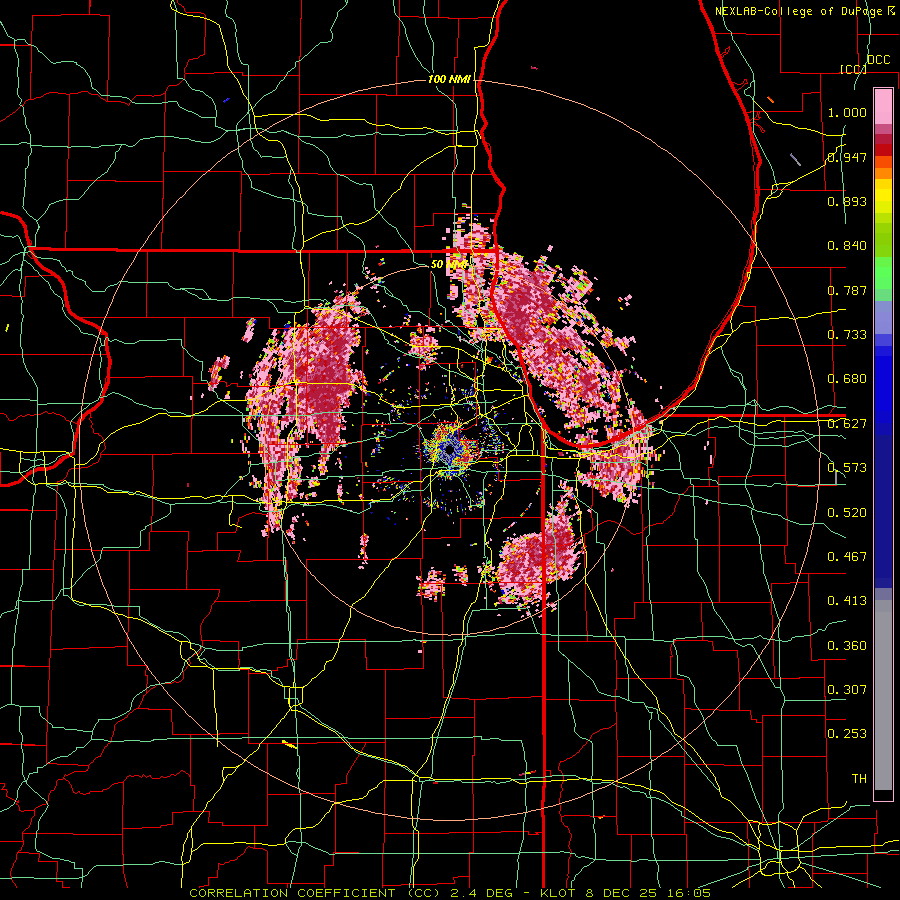This screenshot has width=900, height=900.
Task: Select the 0.520 legend value
Action: pos(847,513)
